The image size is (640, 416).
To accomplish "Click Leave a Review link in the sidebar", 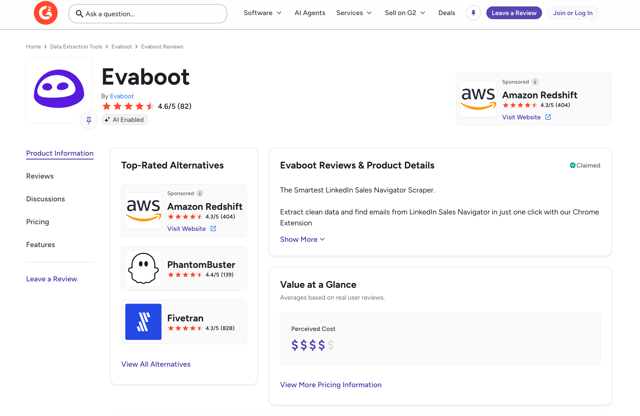I will pyautogui.click(x=51, y=279).
